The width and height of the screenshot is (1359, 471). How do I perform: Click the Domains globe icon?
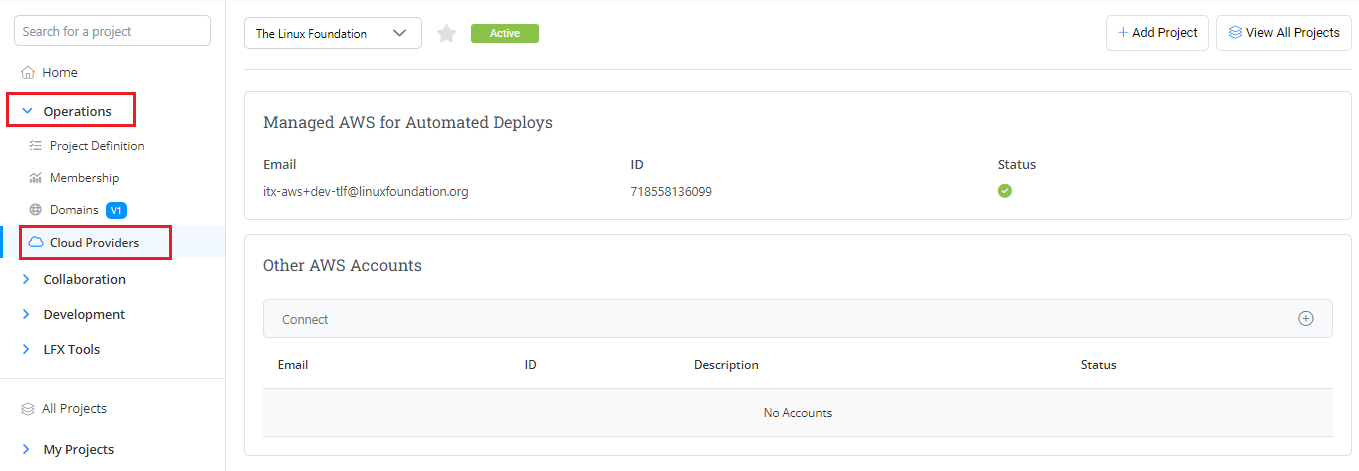pos(36,210)
